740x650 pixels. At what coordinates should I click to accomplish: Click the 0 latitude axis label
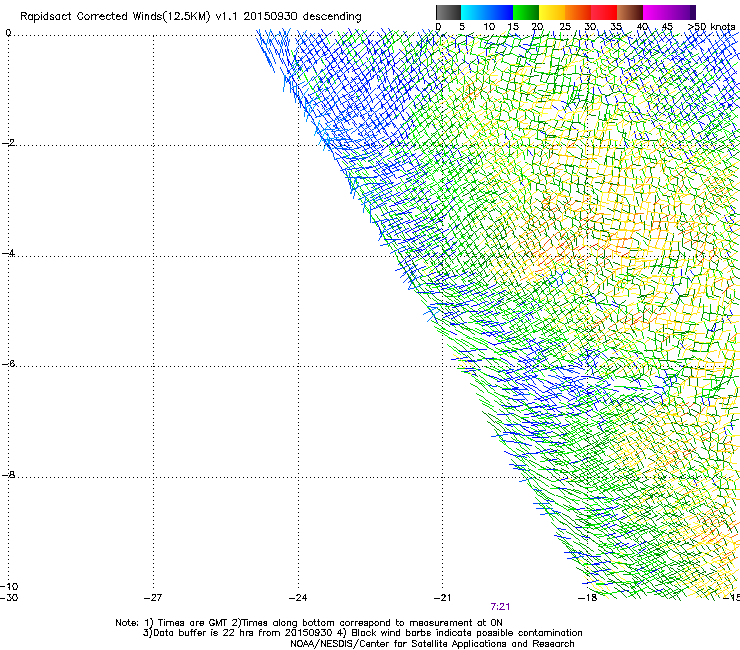point(8,33)
